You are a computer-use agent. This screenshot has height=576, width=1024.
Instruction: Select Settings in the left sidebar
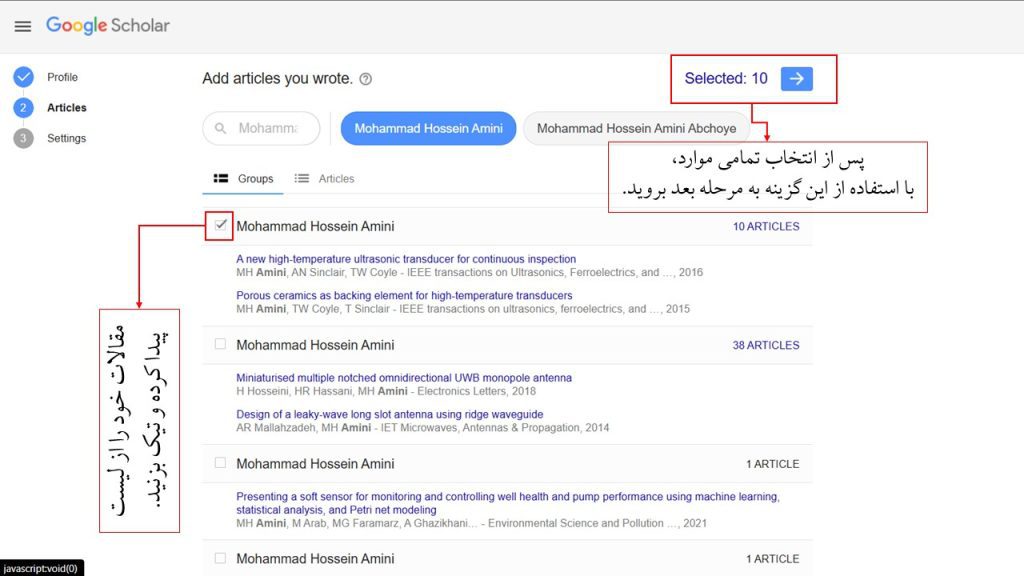tap(66, 138)
